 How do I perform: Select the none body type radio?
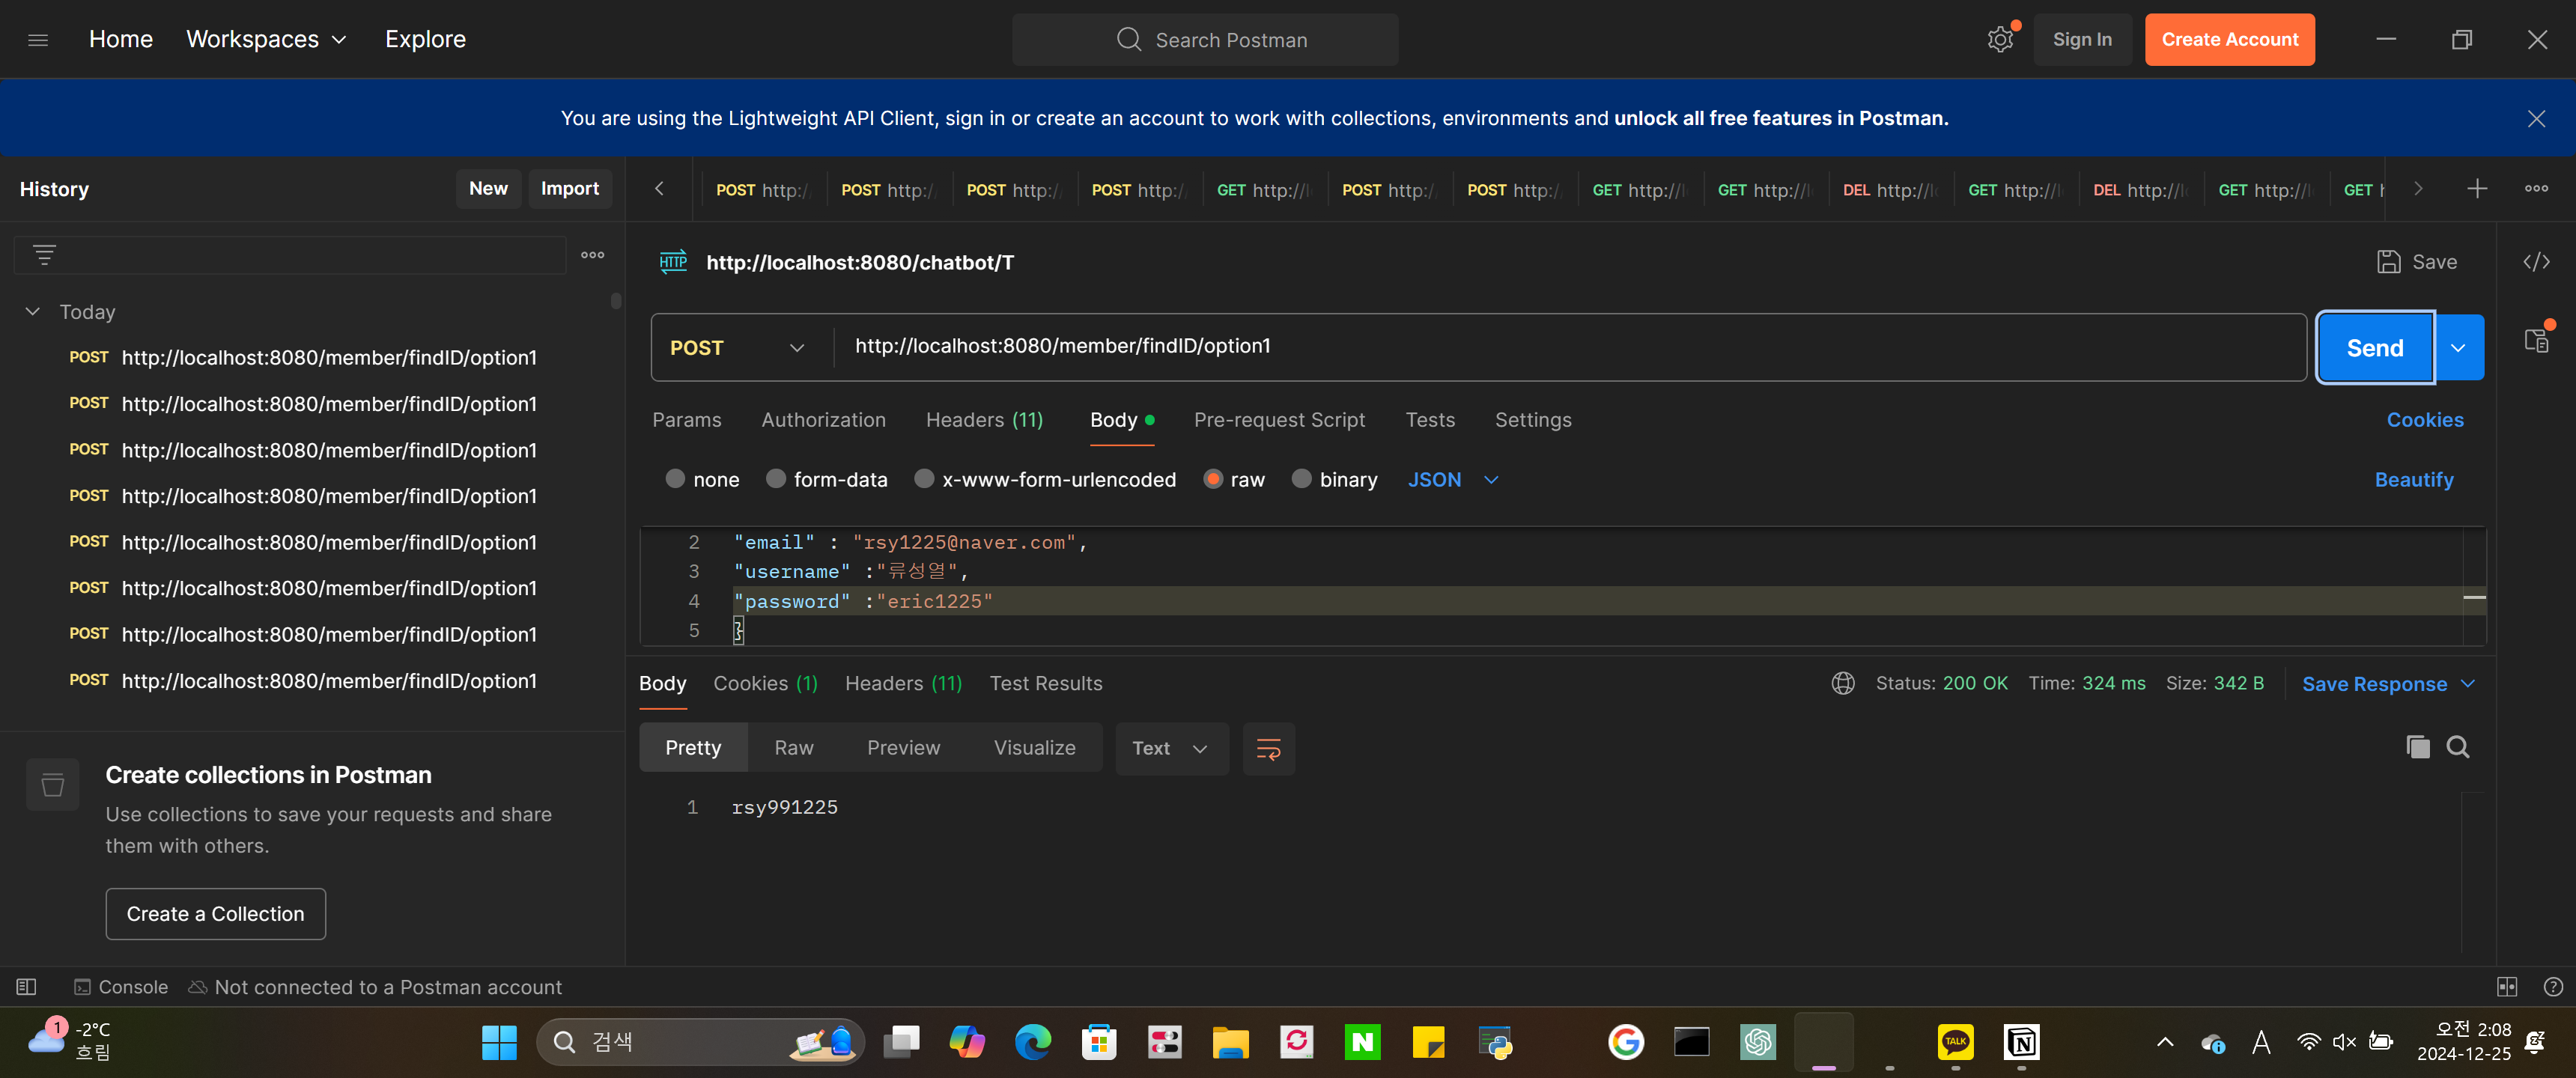point(675,479)
